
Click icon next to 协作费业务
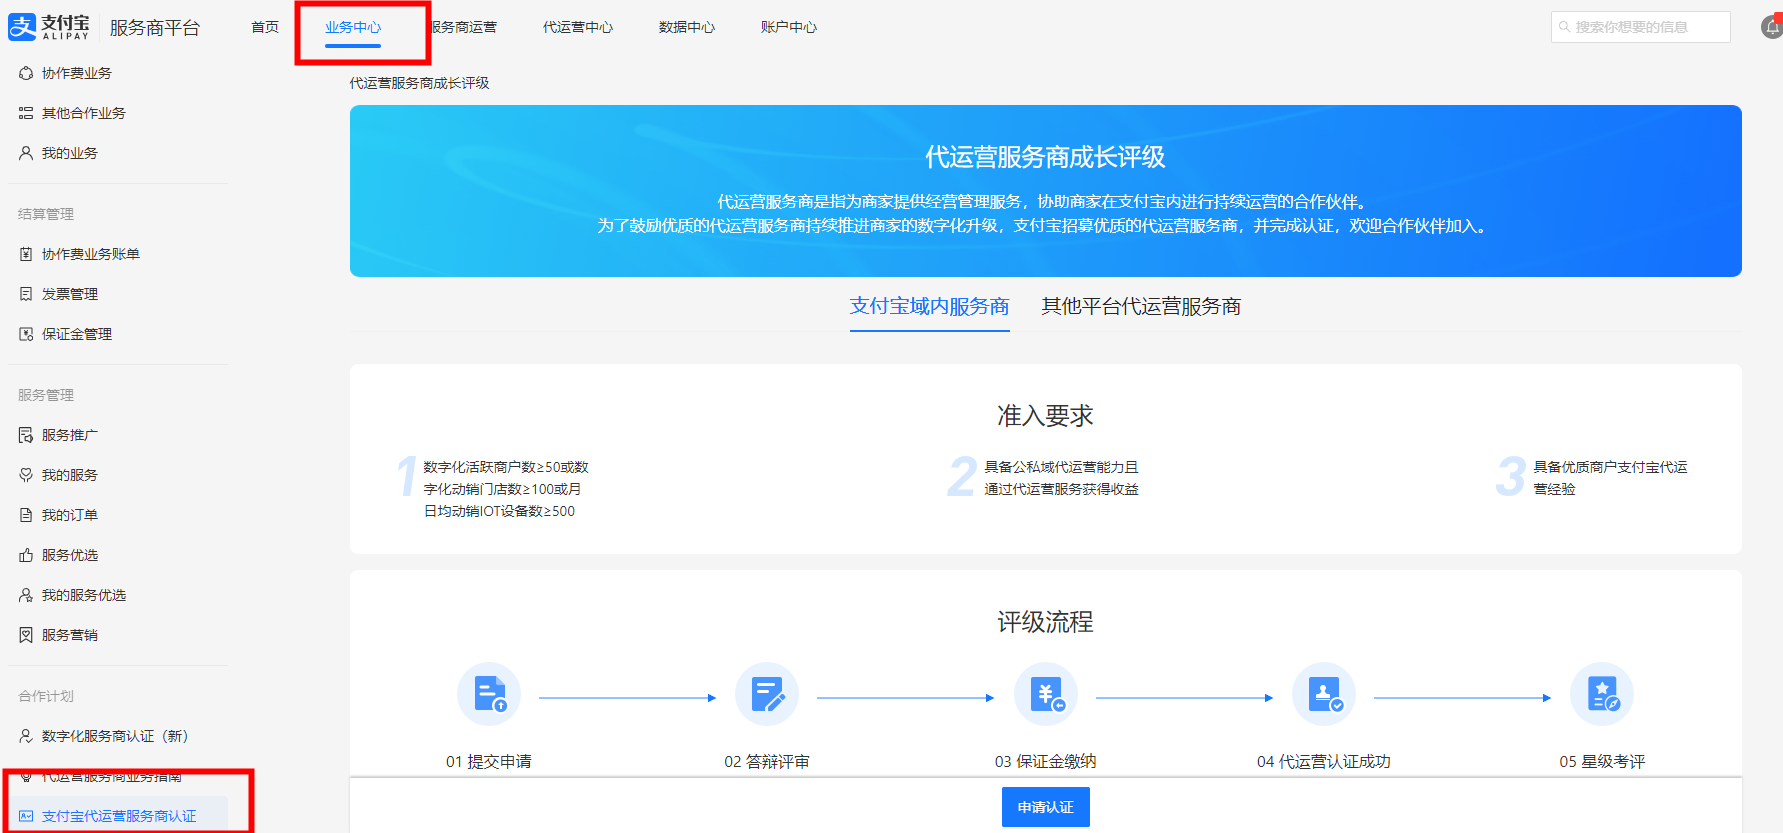26,73
